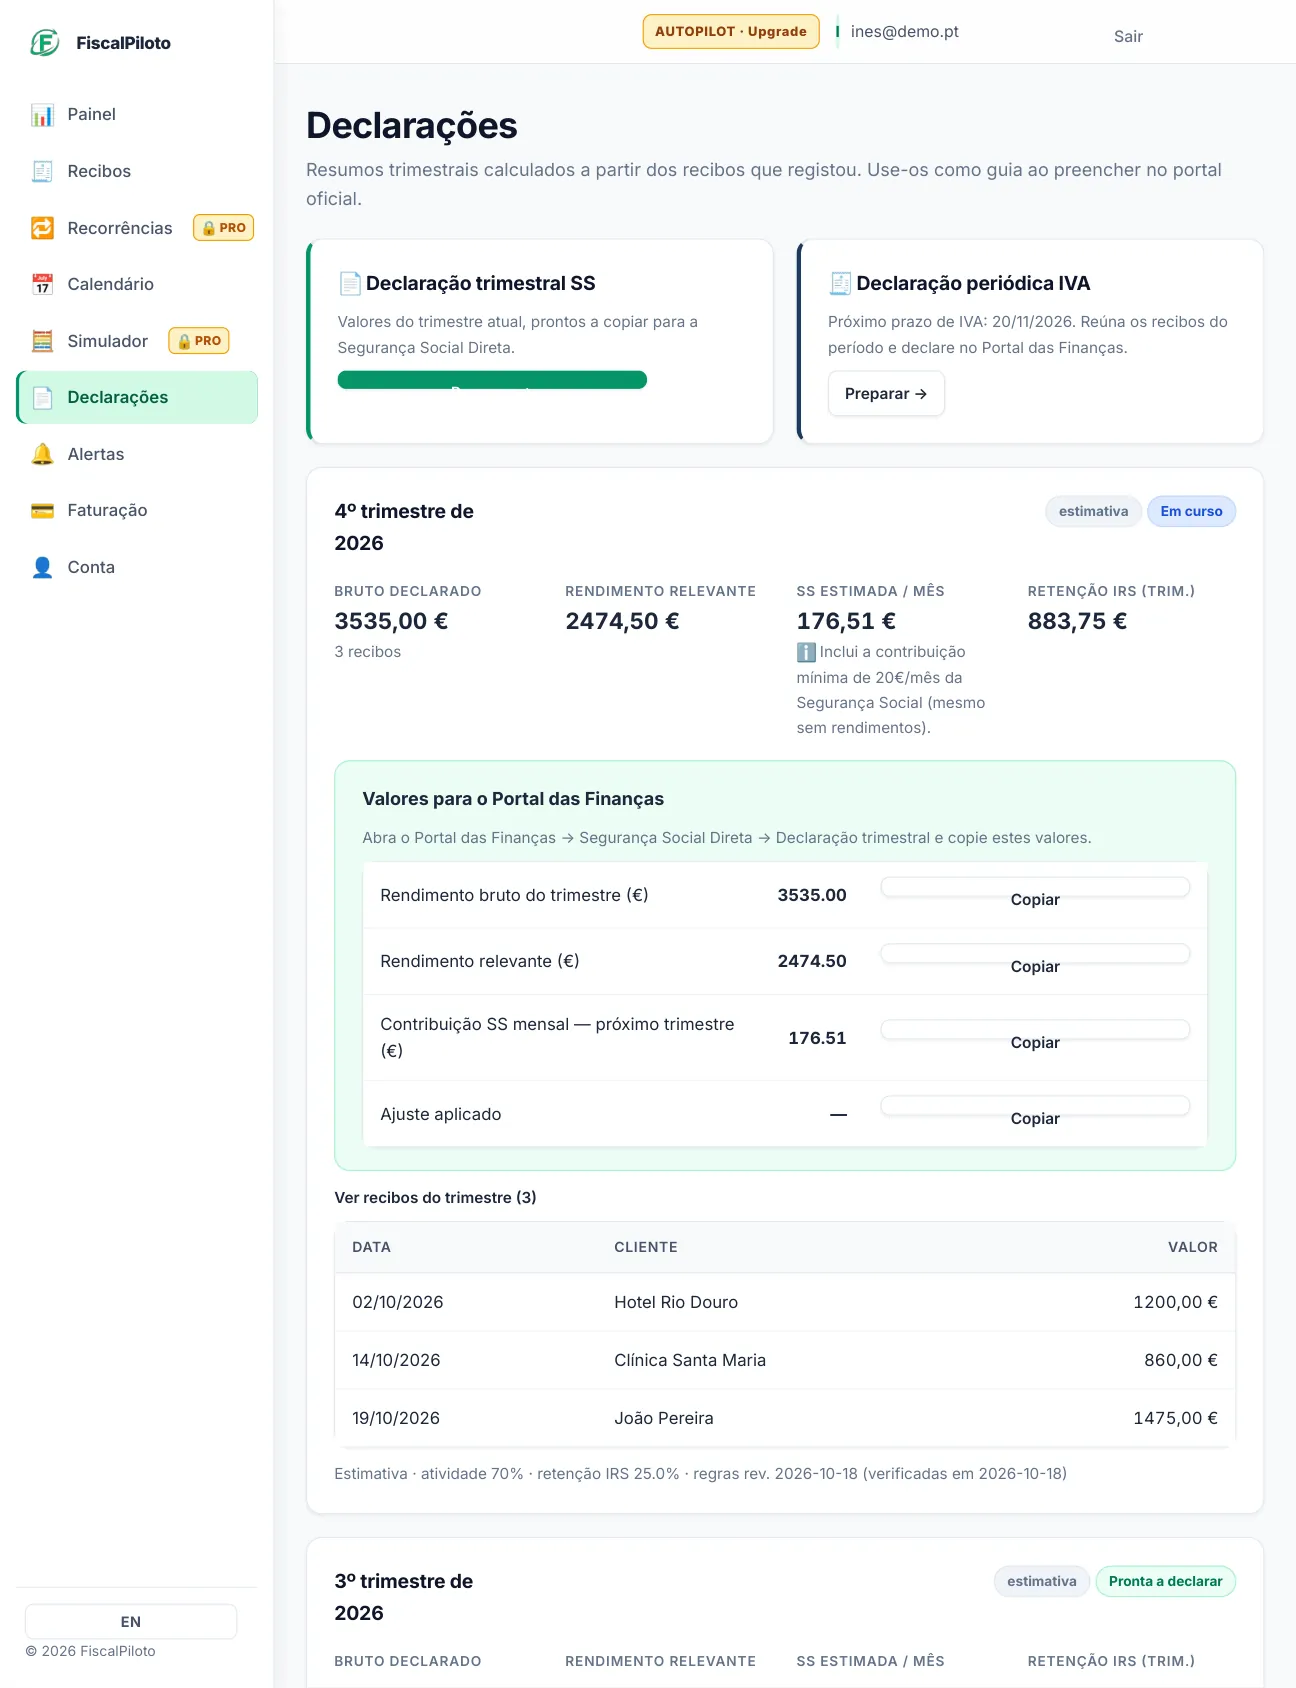Select the João Pereira client cell
This screenshot has height=1688, width=1296.
tap(664, 1418)
